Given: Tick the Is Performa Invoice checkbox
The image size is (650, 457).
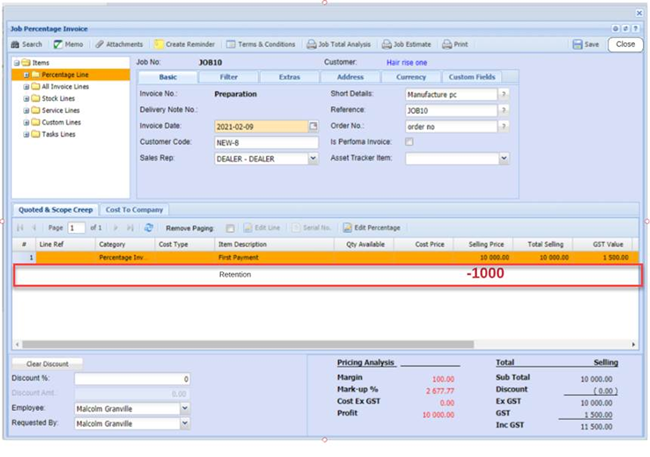Looking at the screenshot, I should (410, 142).
